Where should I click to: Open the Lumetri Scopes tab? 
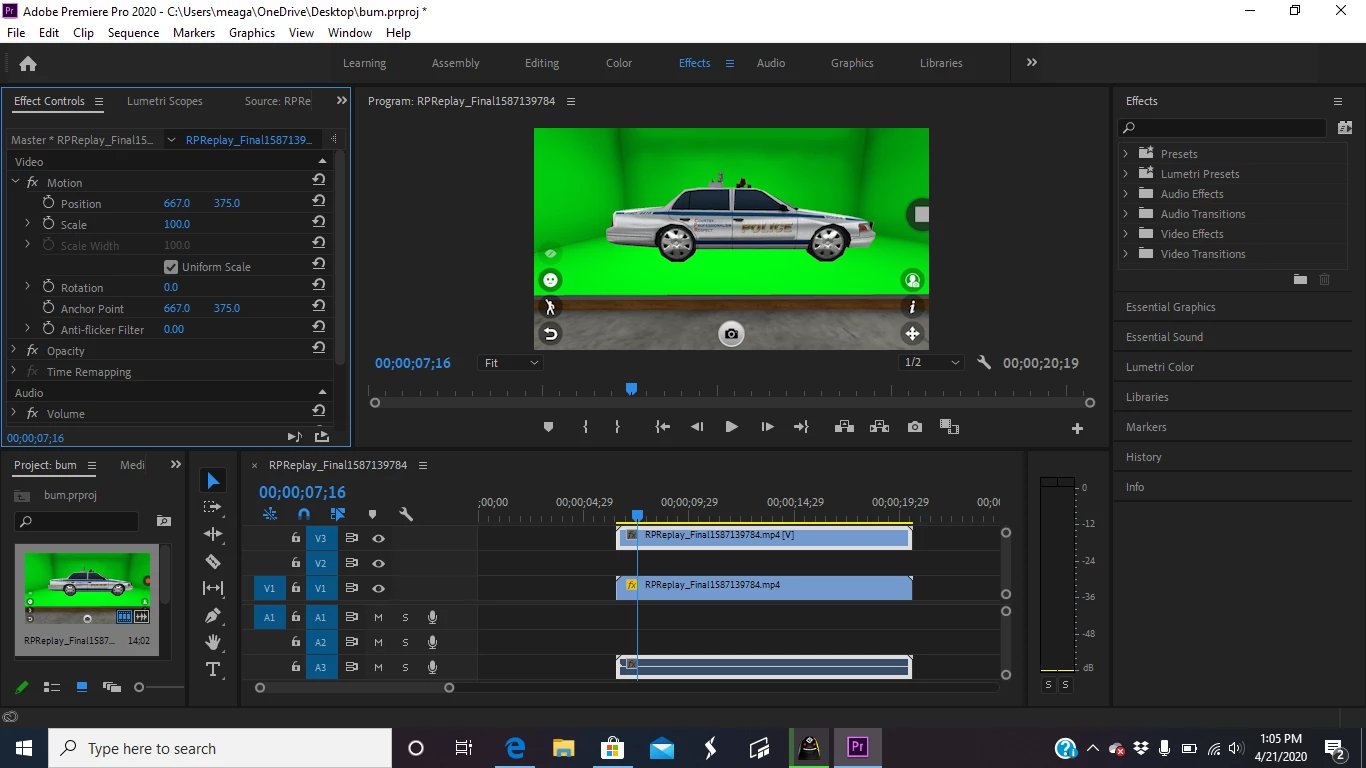pyautogui.click(x=165, y=101)
